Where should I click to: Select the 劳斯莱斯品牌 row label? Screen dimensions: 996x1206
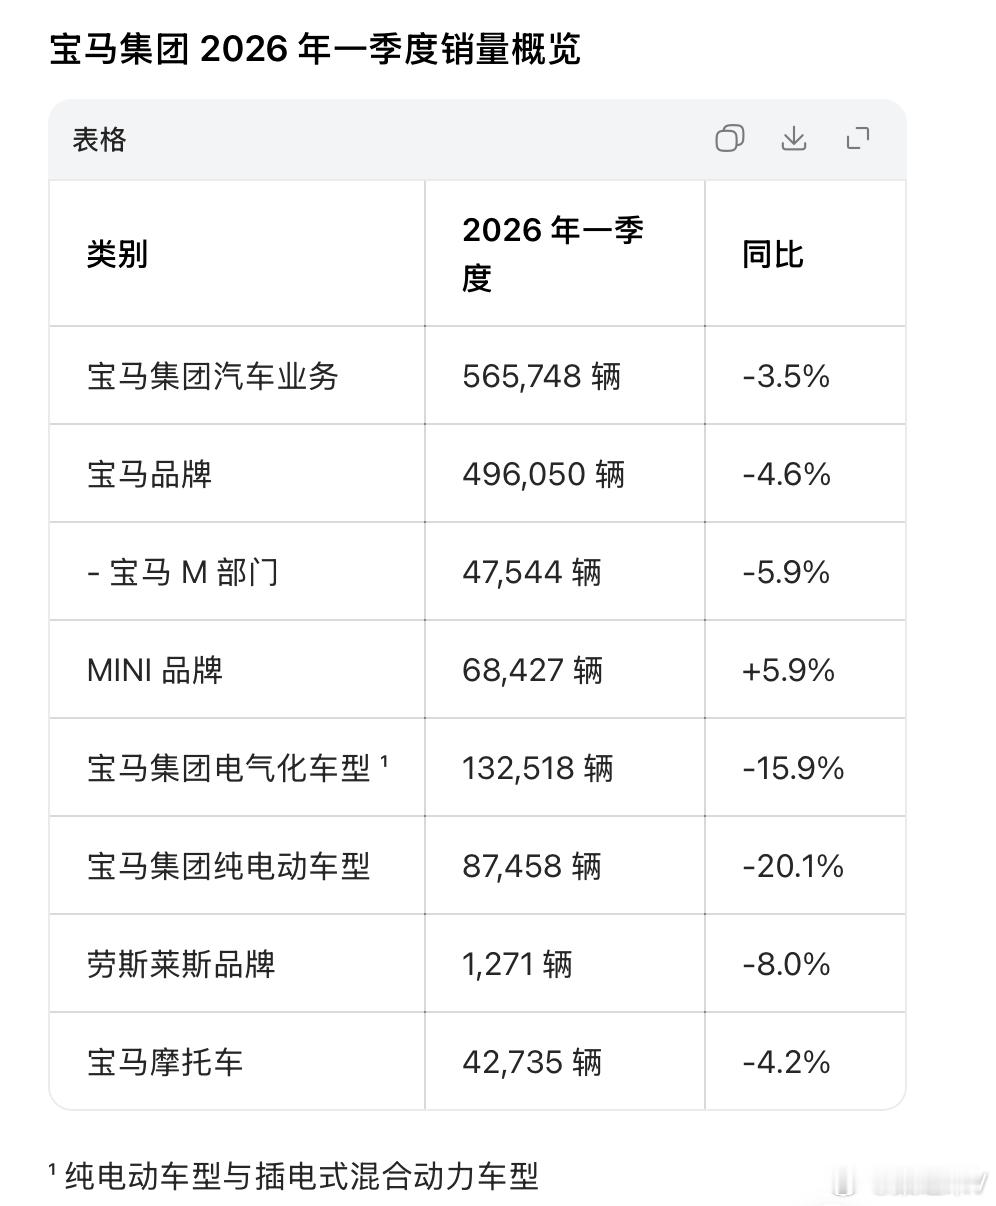[181, 964]
